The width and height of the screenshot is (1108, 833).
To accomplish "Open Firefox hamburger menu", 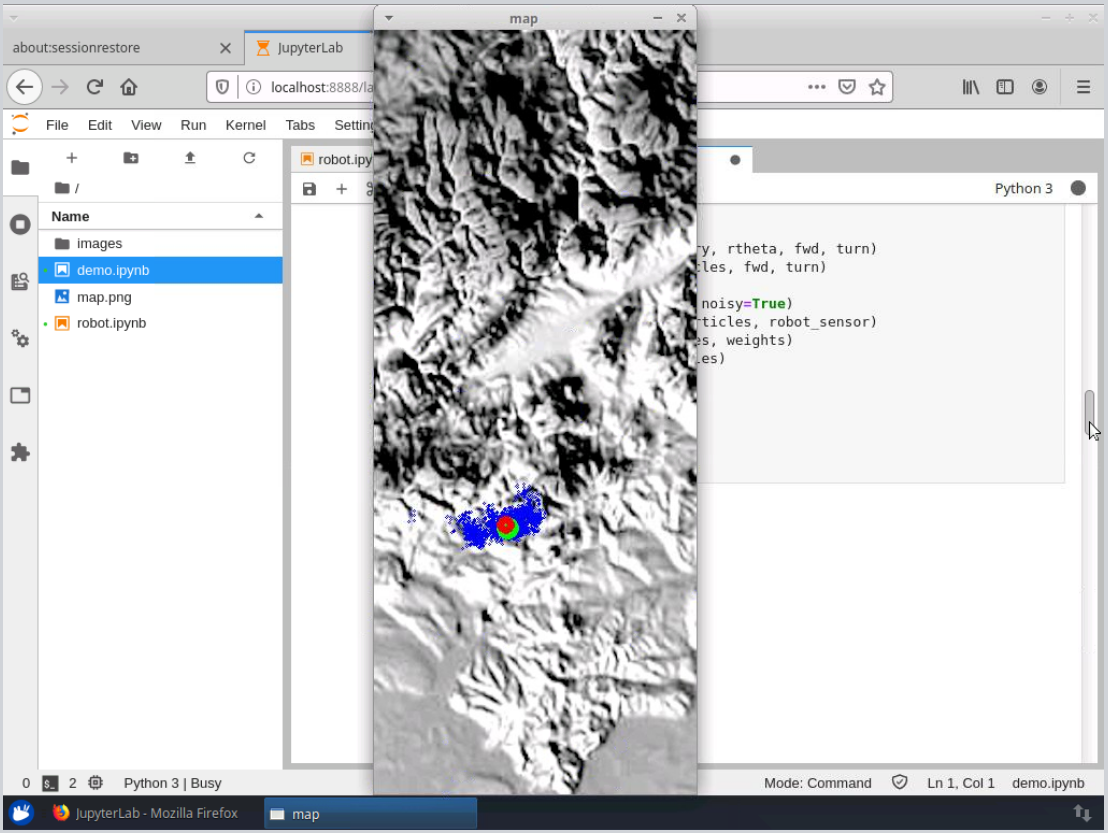I will tap(1083, 87).
